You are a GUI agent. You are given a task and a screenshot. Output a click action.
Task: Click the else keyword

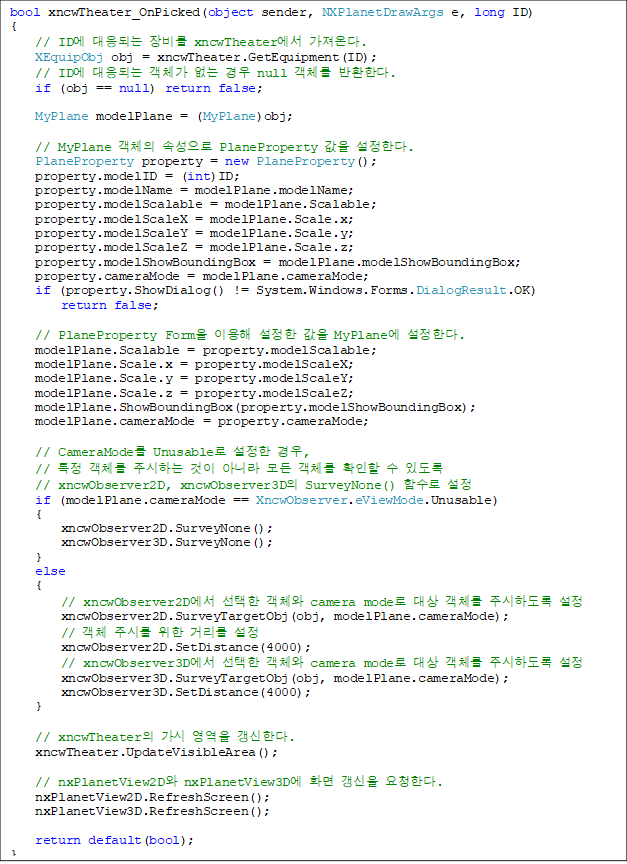tap(50, 571)
